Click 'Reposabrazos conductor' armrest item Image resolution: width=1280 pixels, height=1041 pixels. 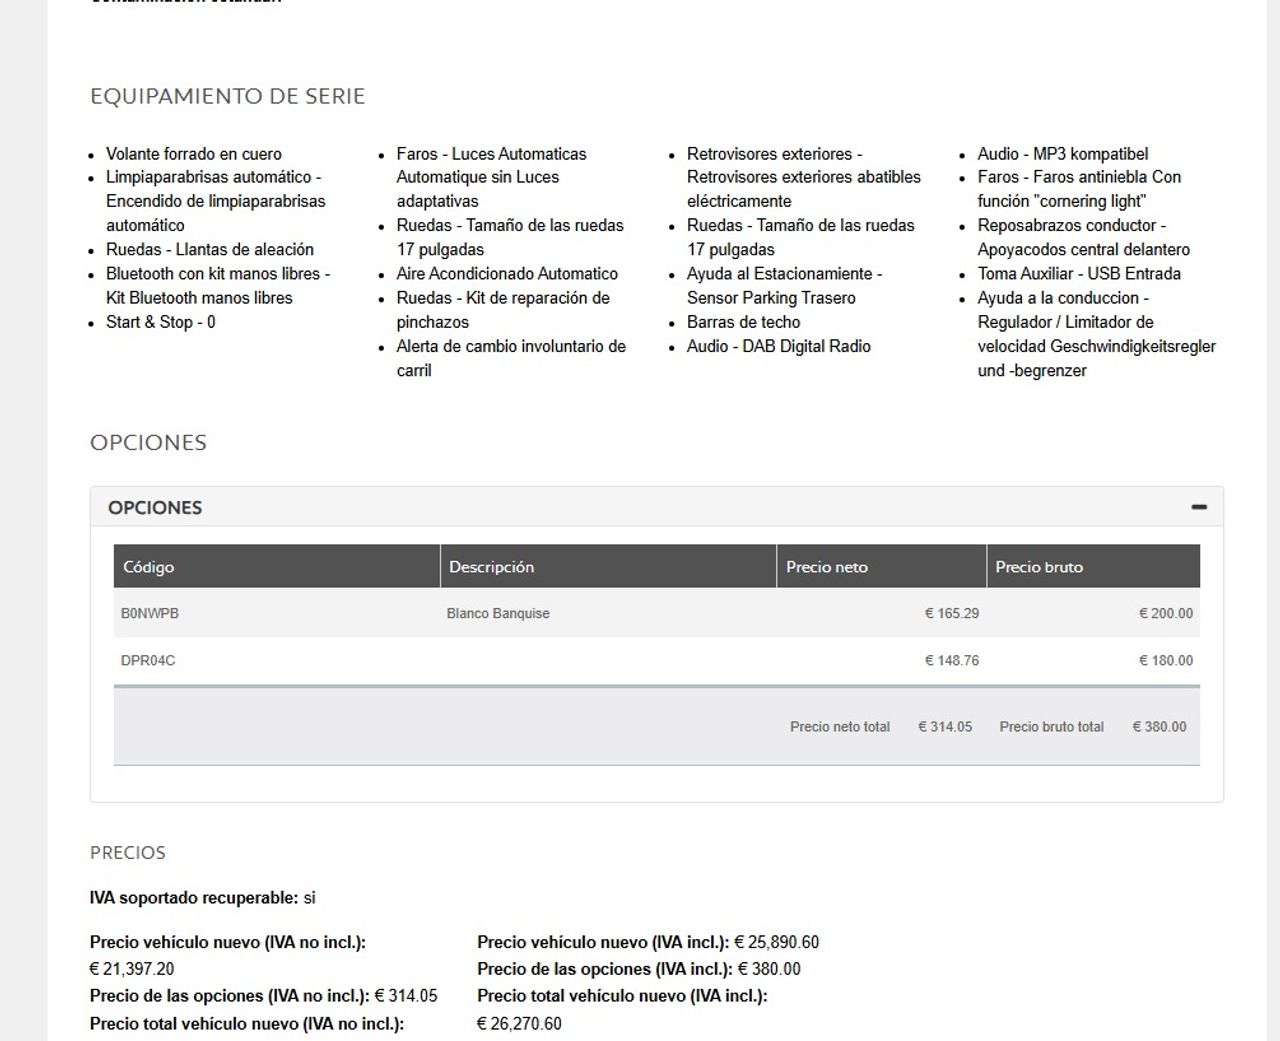(1084, 238)
